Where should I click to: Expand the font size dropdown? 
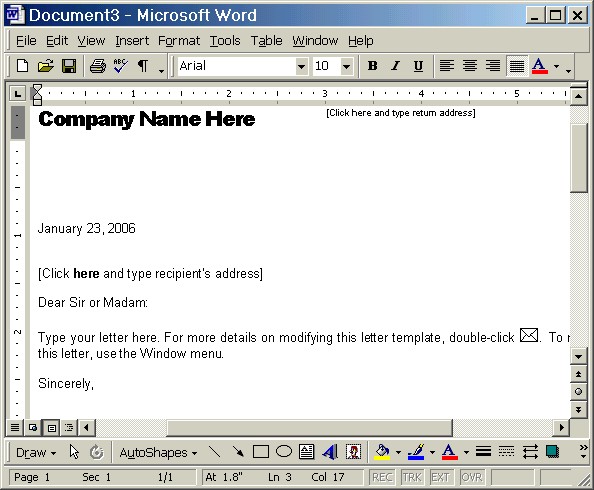pos(346,67)
